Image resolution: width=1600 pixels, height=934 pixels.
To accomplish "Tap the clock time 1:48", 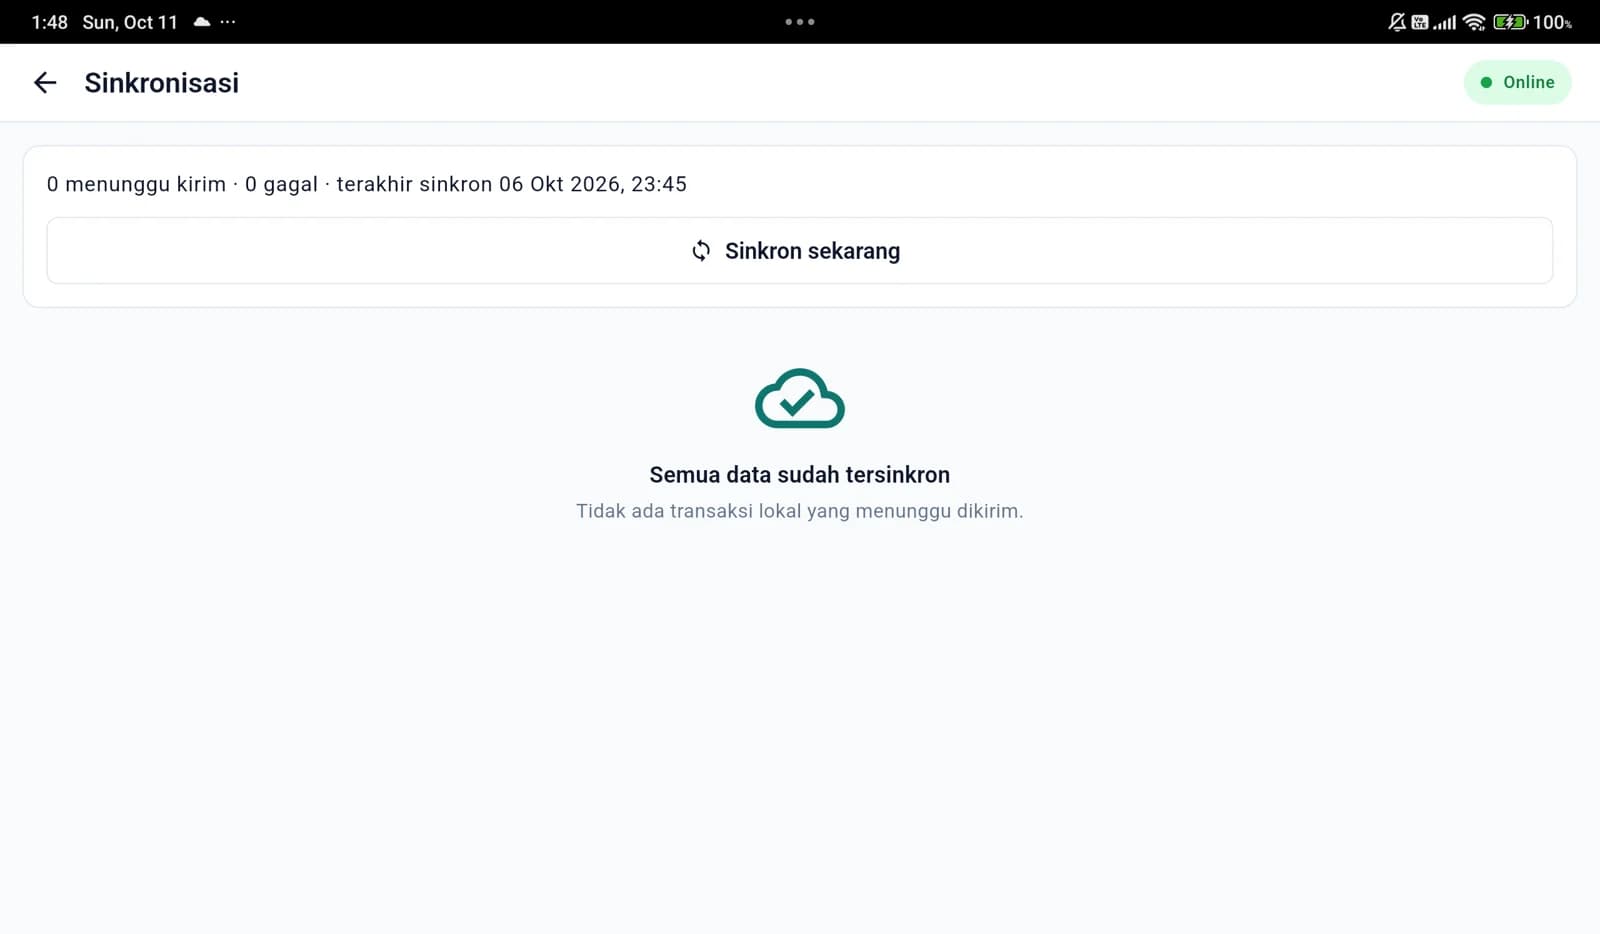I will click(x=49, y=22).
